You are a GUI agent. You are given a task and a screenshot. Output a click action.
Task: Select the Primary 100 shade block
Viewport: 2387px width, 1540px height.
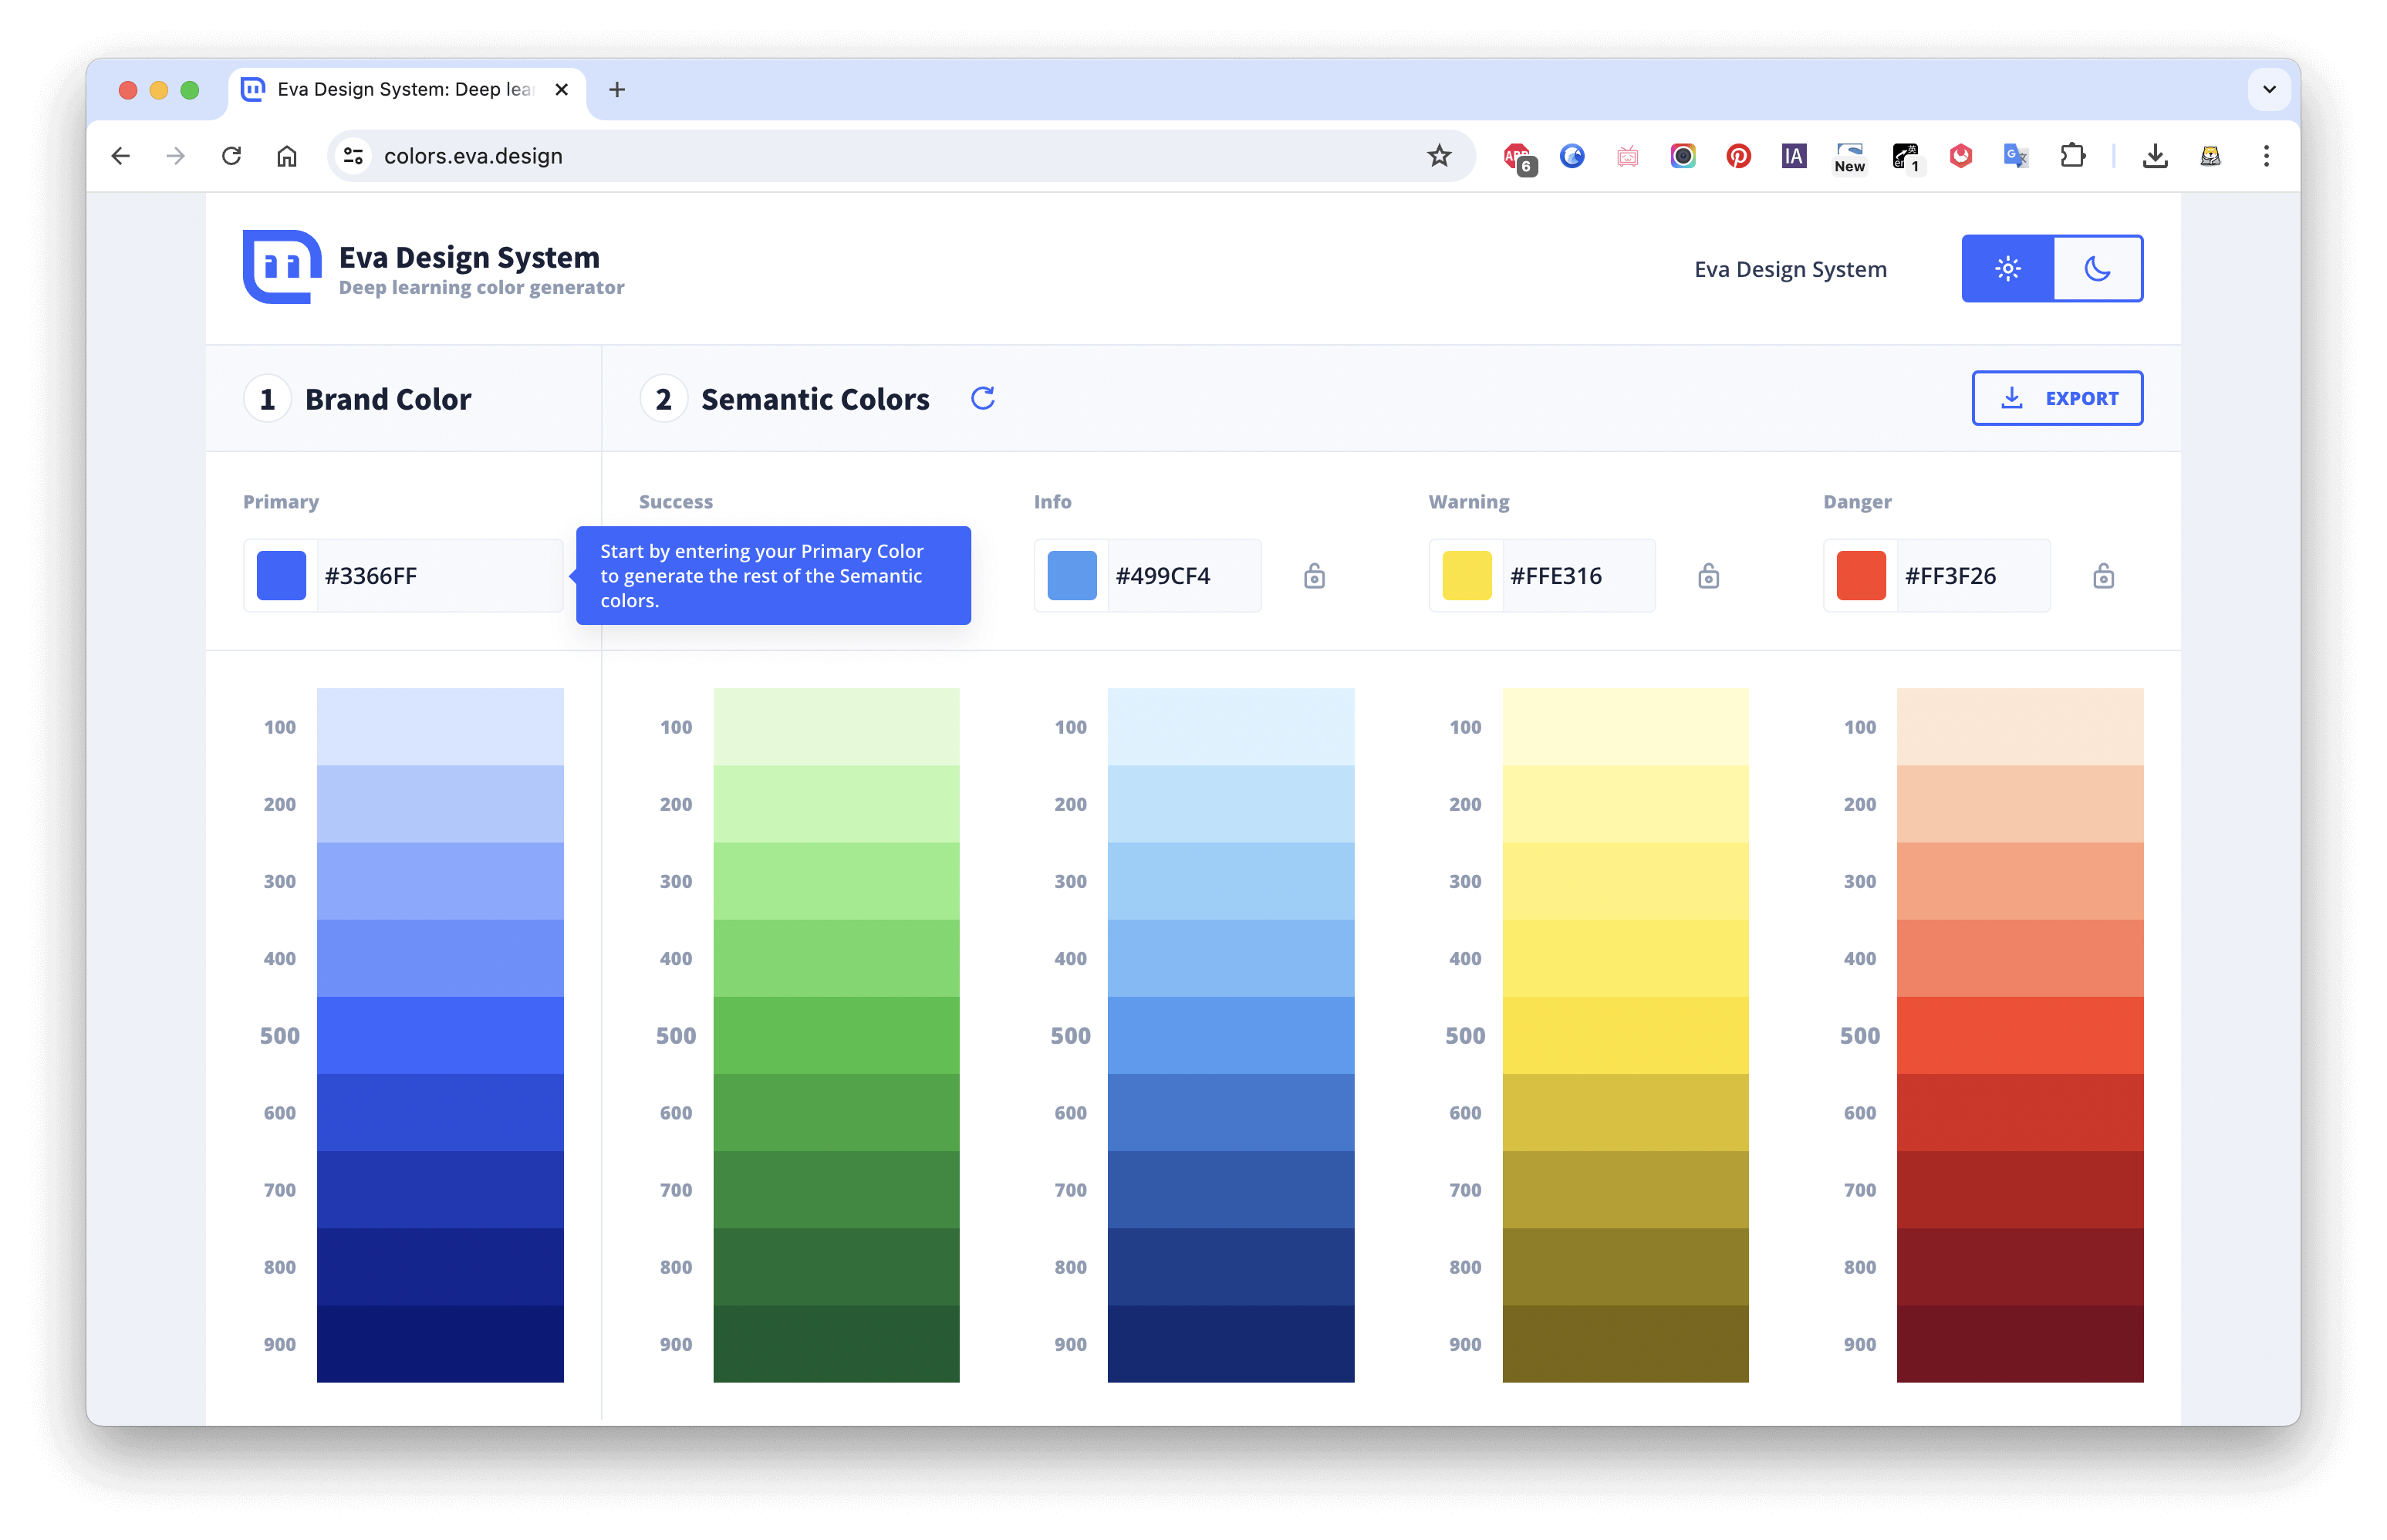[x=440, y=727]
